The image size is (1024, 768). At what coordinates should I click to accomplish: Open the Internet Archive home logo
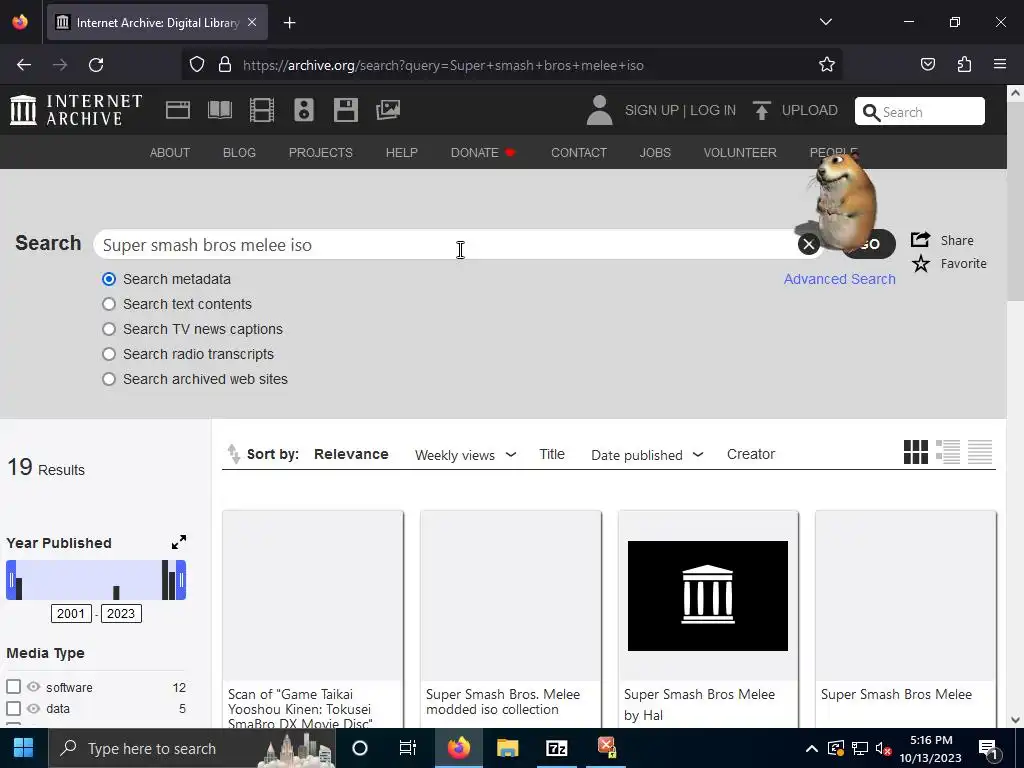pos(76,110)
